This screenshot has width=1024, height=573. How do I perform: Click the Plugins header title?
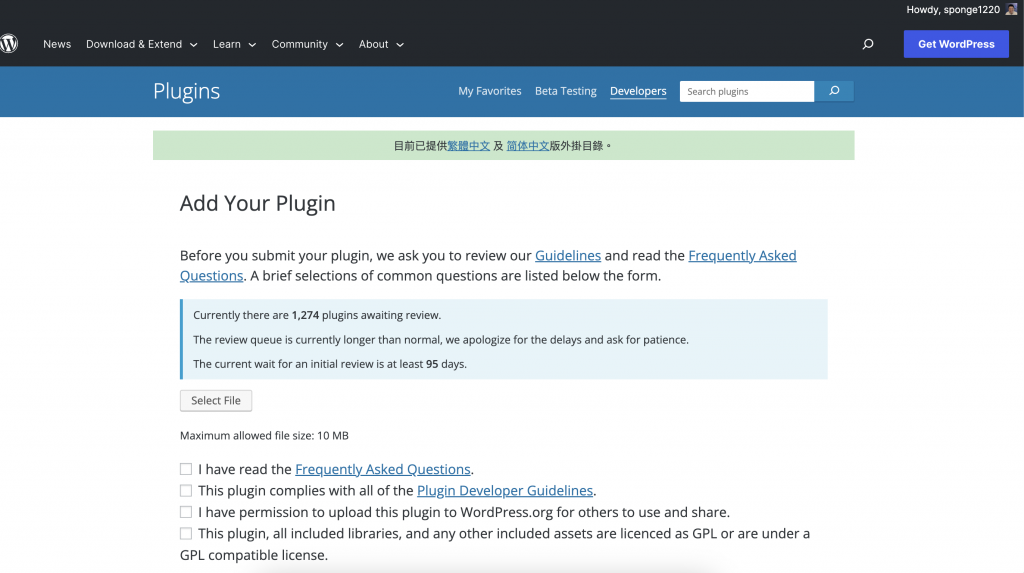tap(186, 91)
